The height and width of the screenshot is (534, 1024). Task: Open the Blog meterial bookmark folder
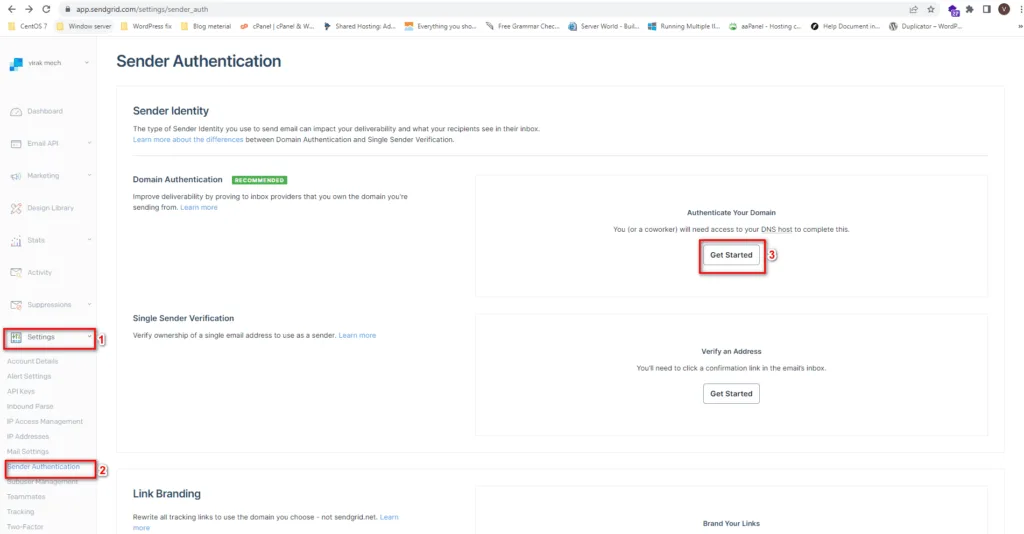(206, 26)
